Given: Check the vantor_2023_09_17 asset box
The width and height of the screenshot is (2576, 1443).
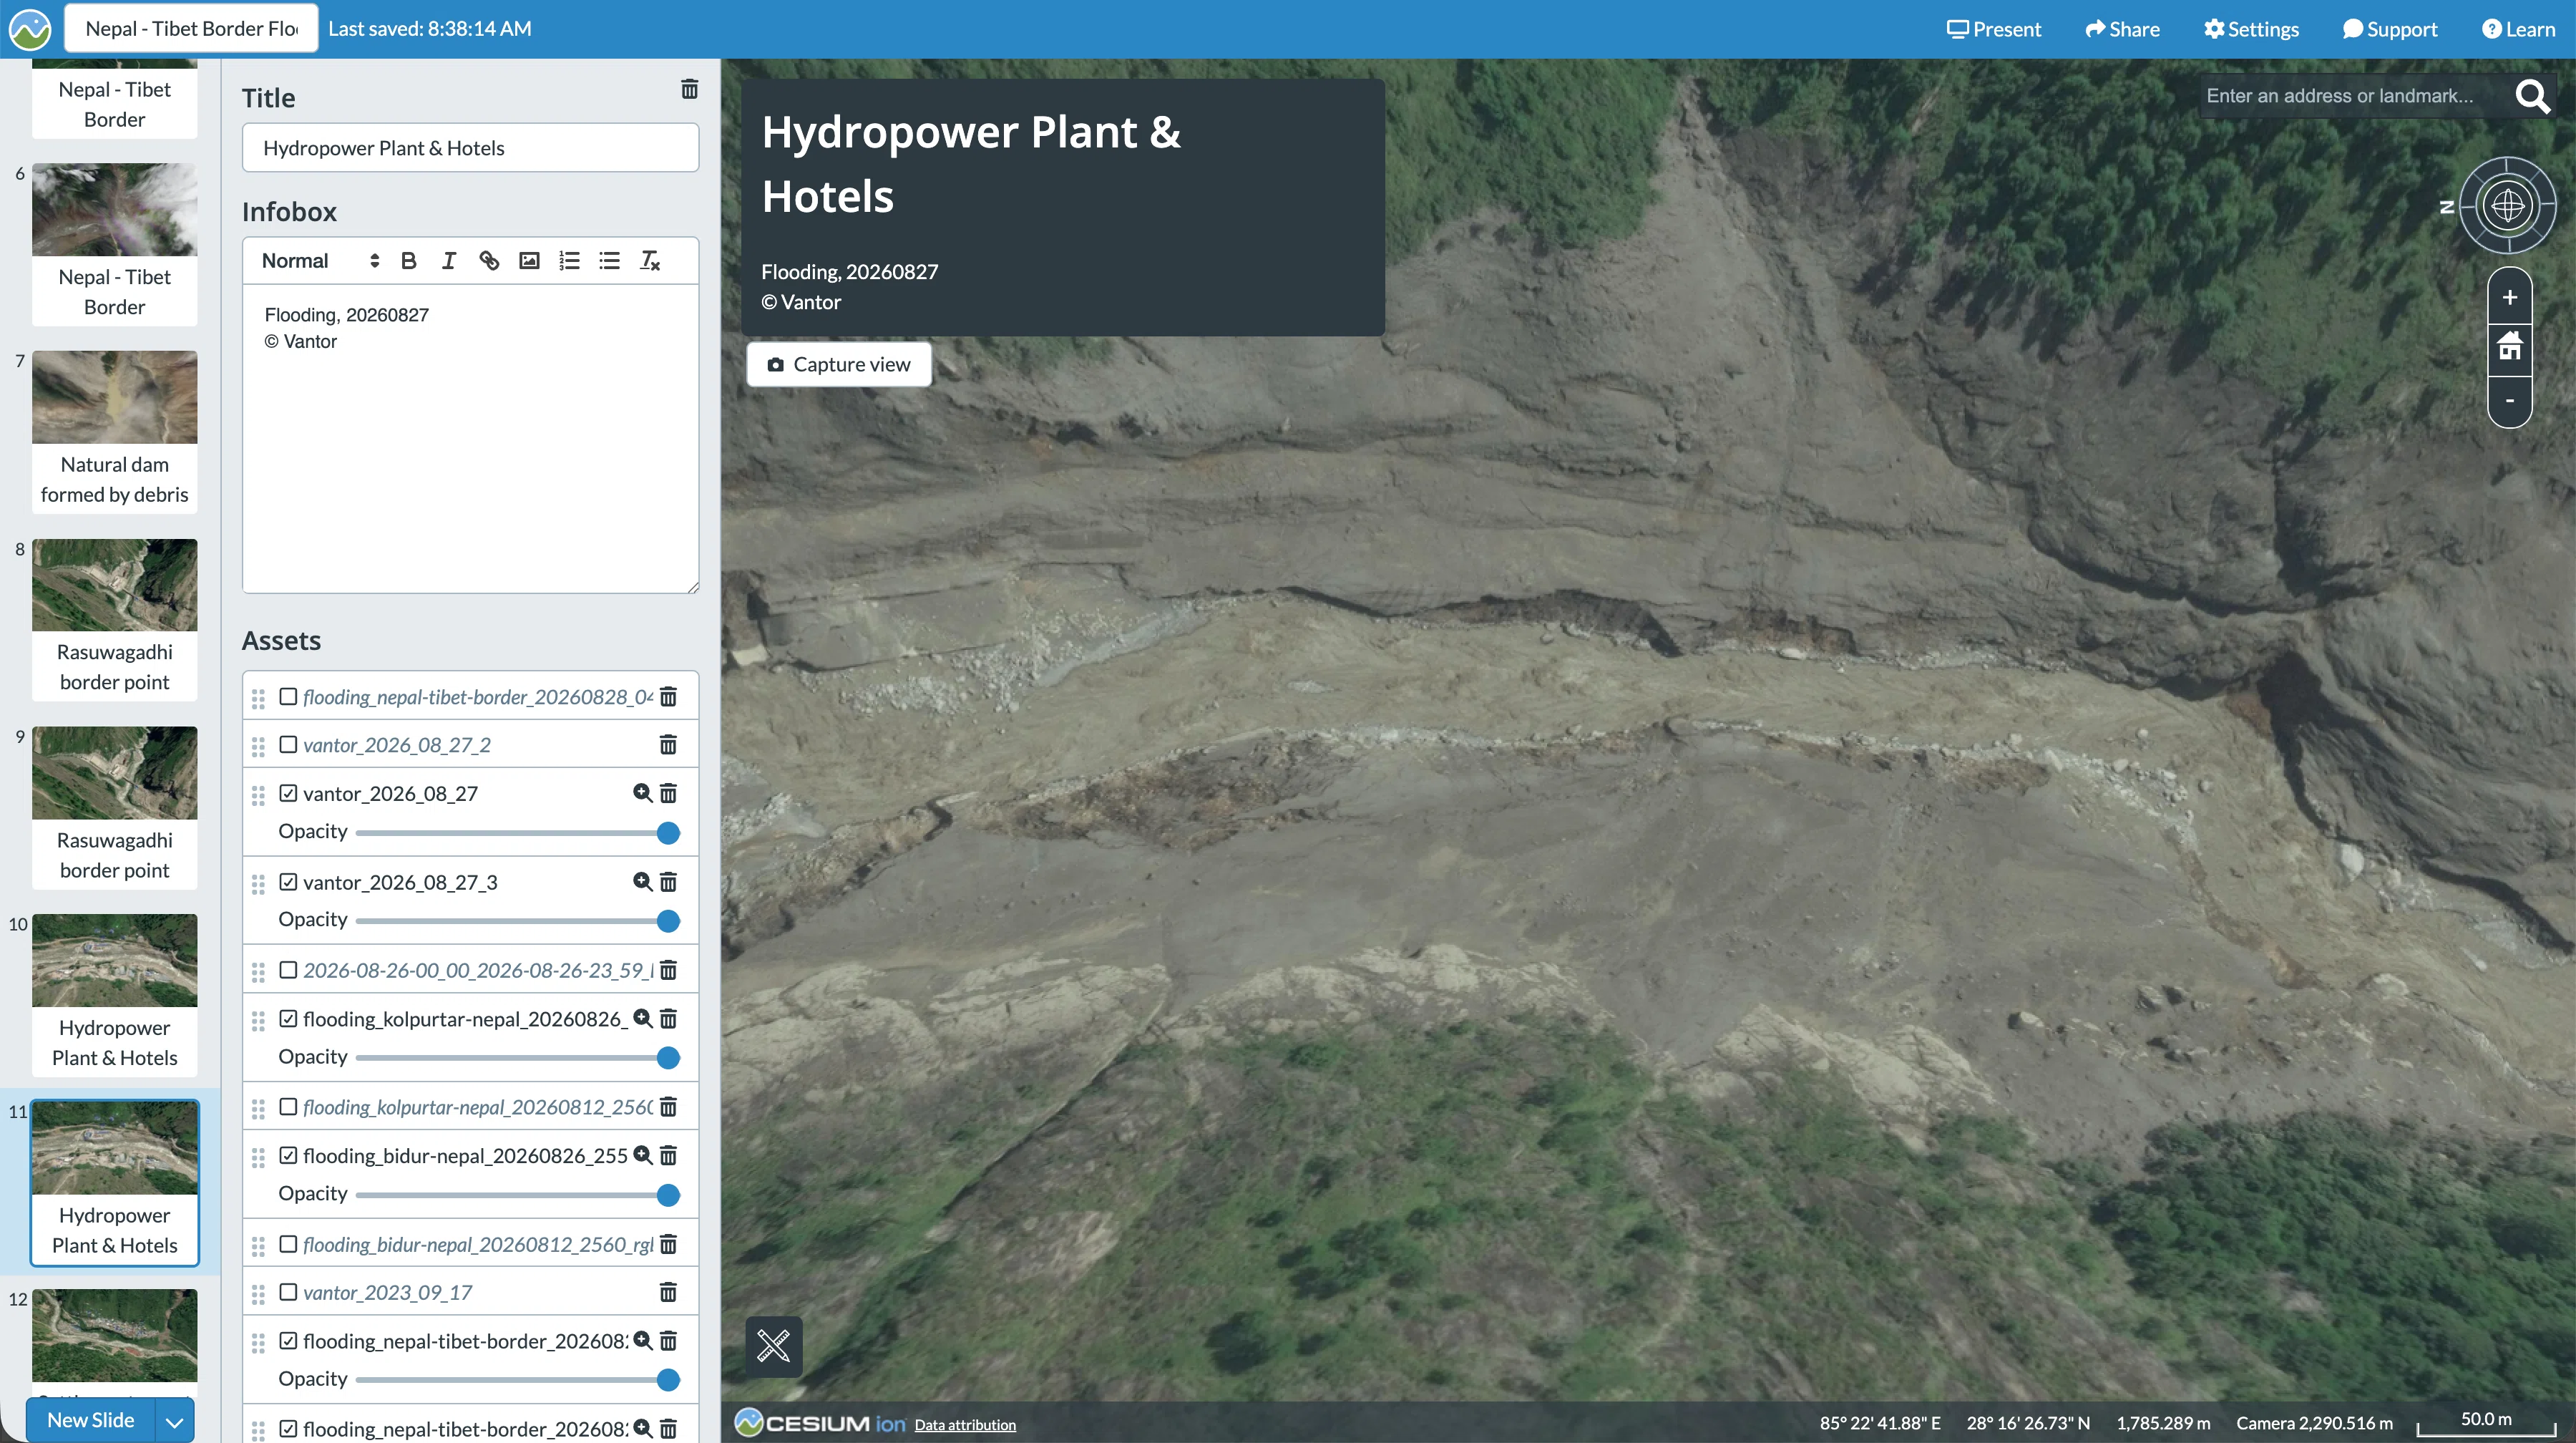Looking at the screenshot, I should (288, 1292).
